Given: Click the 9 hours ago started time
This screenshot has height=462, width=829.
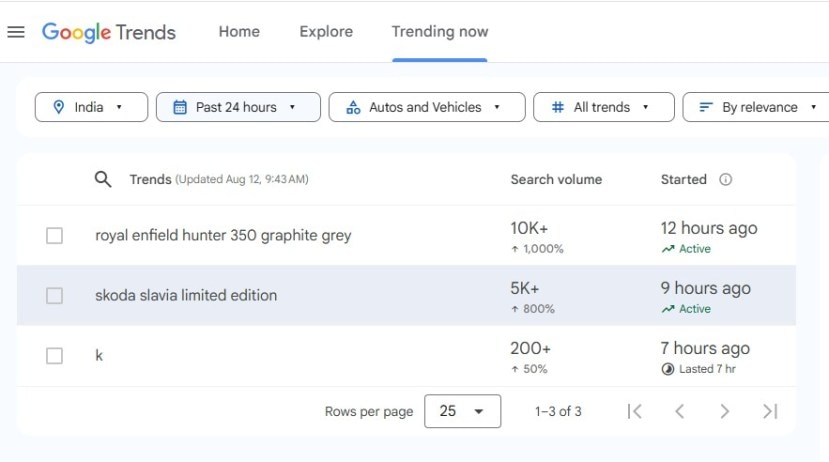Looking at the screenshot, I should tap(705, 289).
